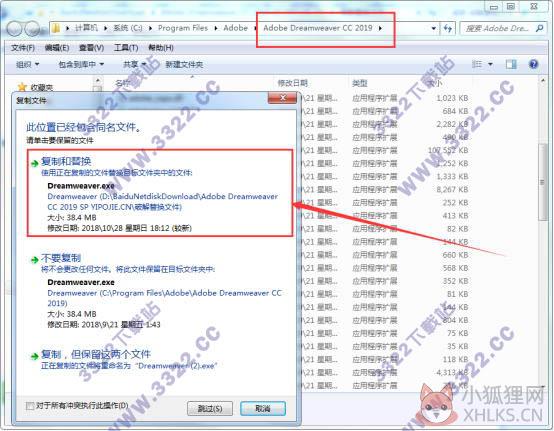Click 计算机 breadcrumb segment
Image resolution: width=554 pixels, height=431 pixels.
(86, 28)
